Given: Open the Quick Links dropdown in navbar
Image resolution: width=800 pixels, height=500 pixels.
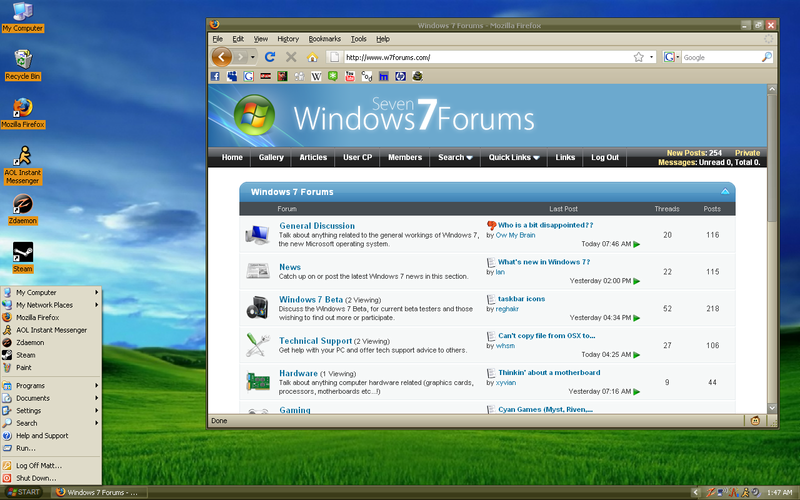Looking at the screenshot, I should (x=514, y=157).
